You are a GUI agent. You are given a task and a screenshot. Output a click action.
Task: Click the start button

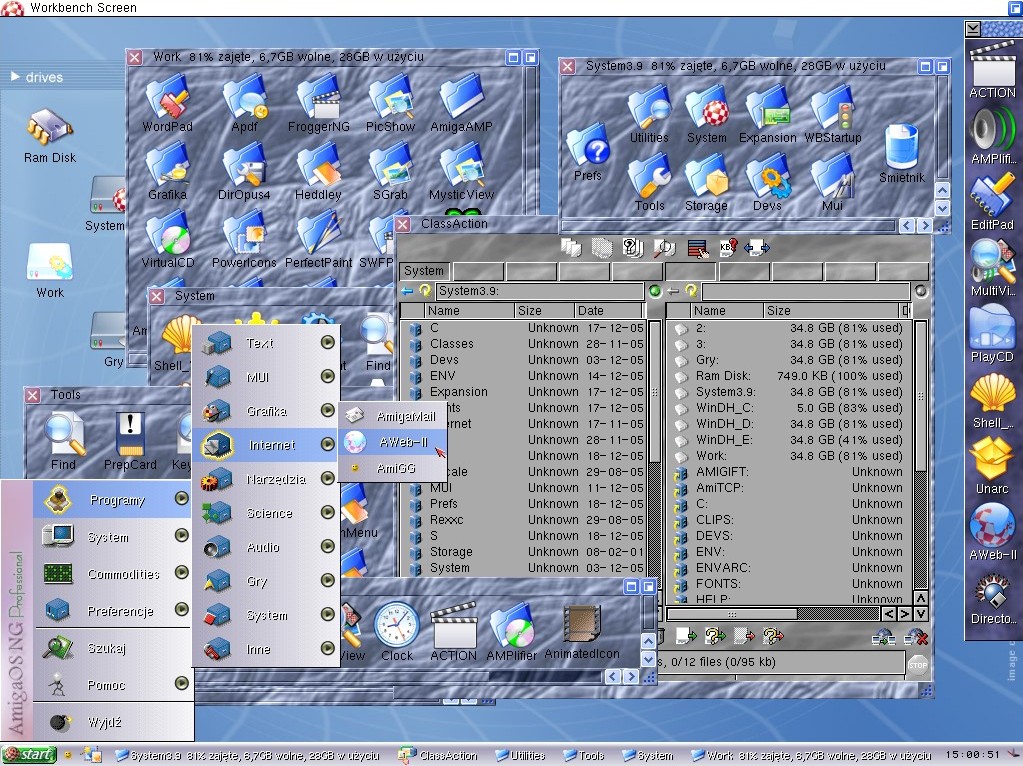pos(29,755)
